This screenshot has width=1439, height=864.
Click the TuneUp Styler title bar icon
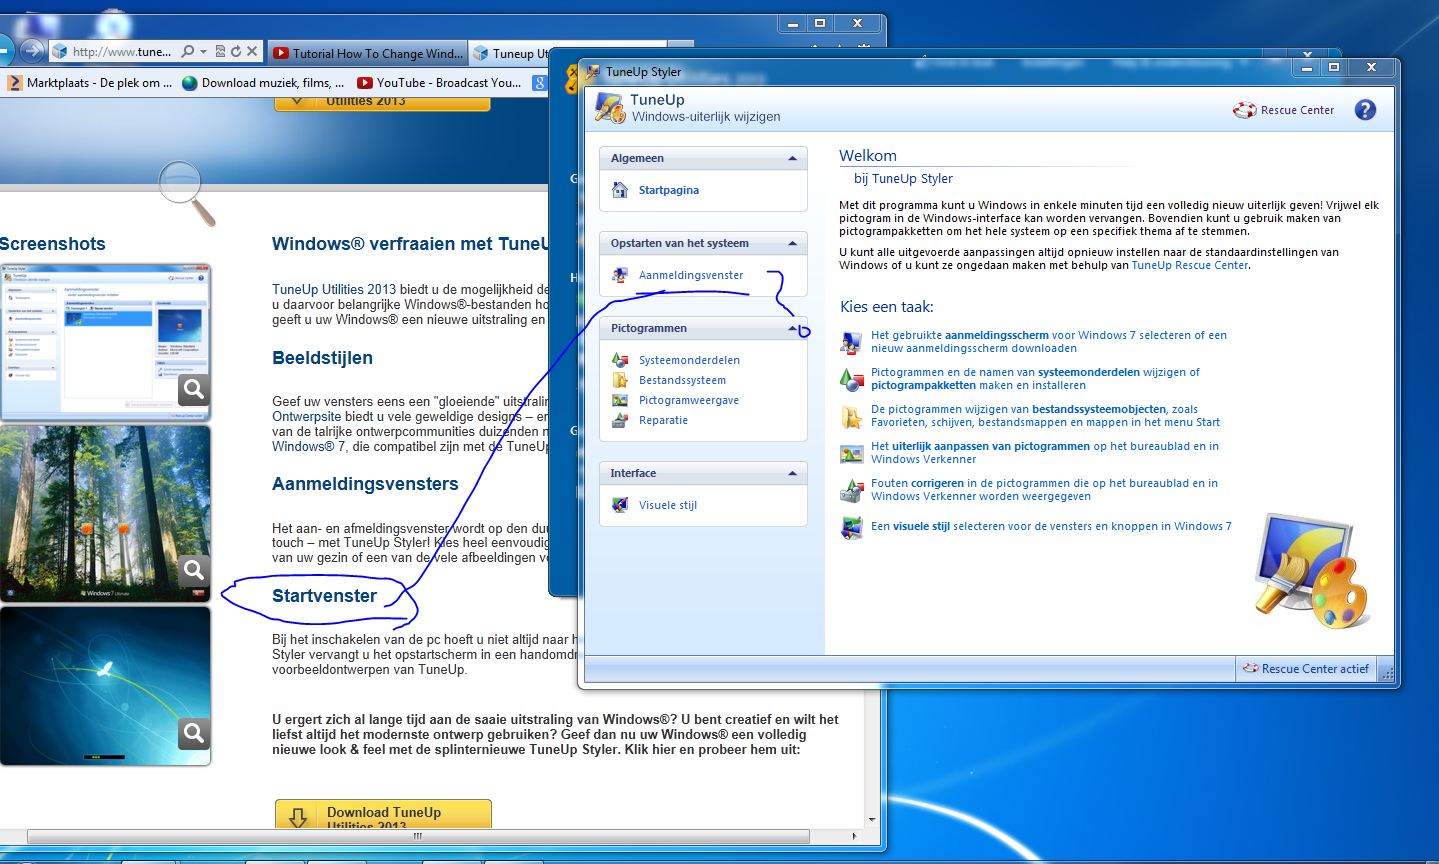[593, 72]
